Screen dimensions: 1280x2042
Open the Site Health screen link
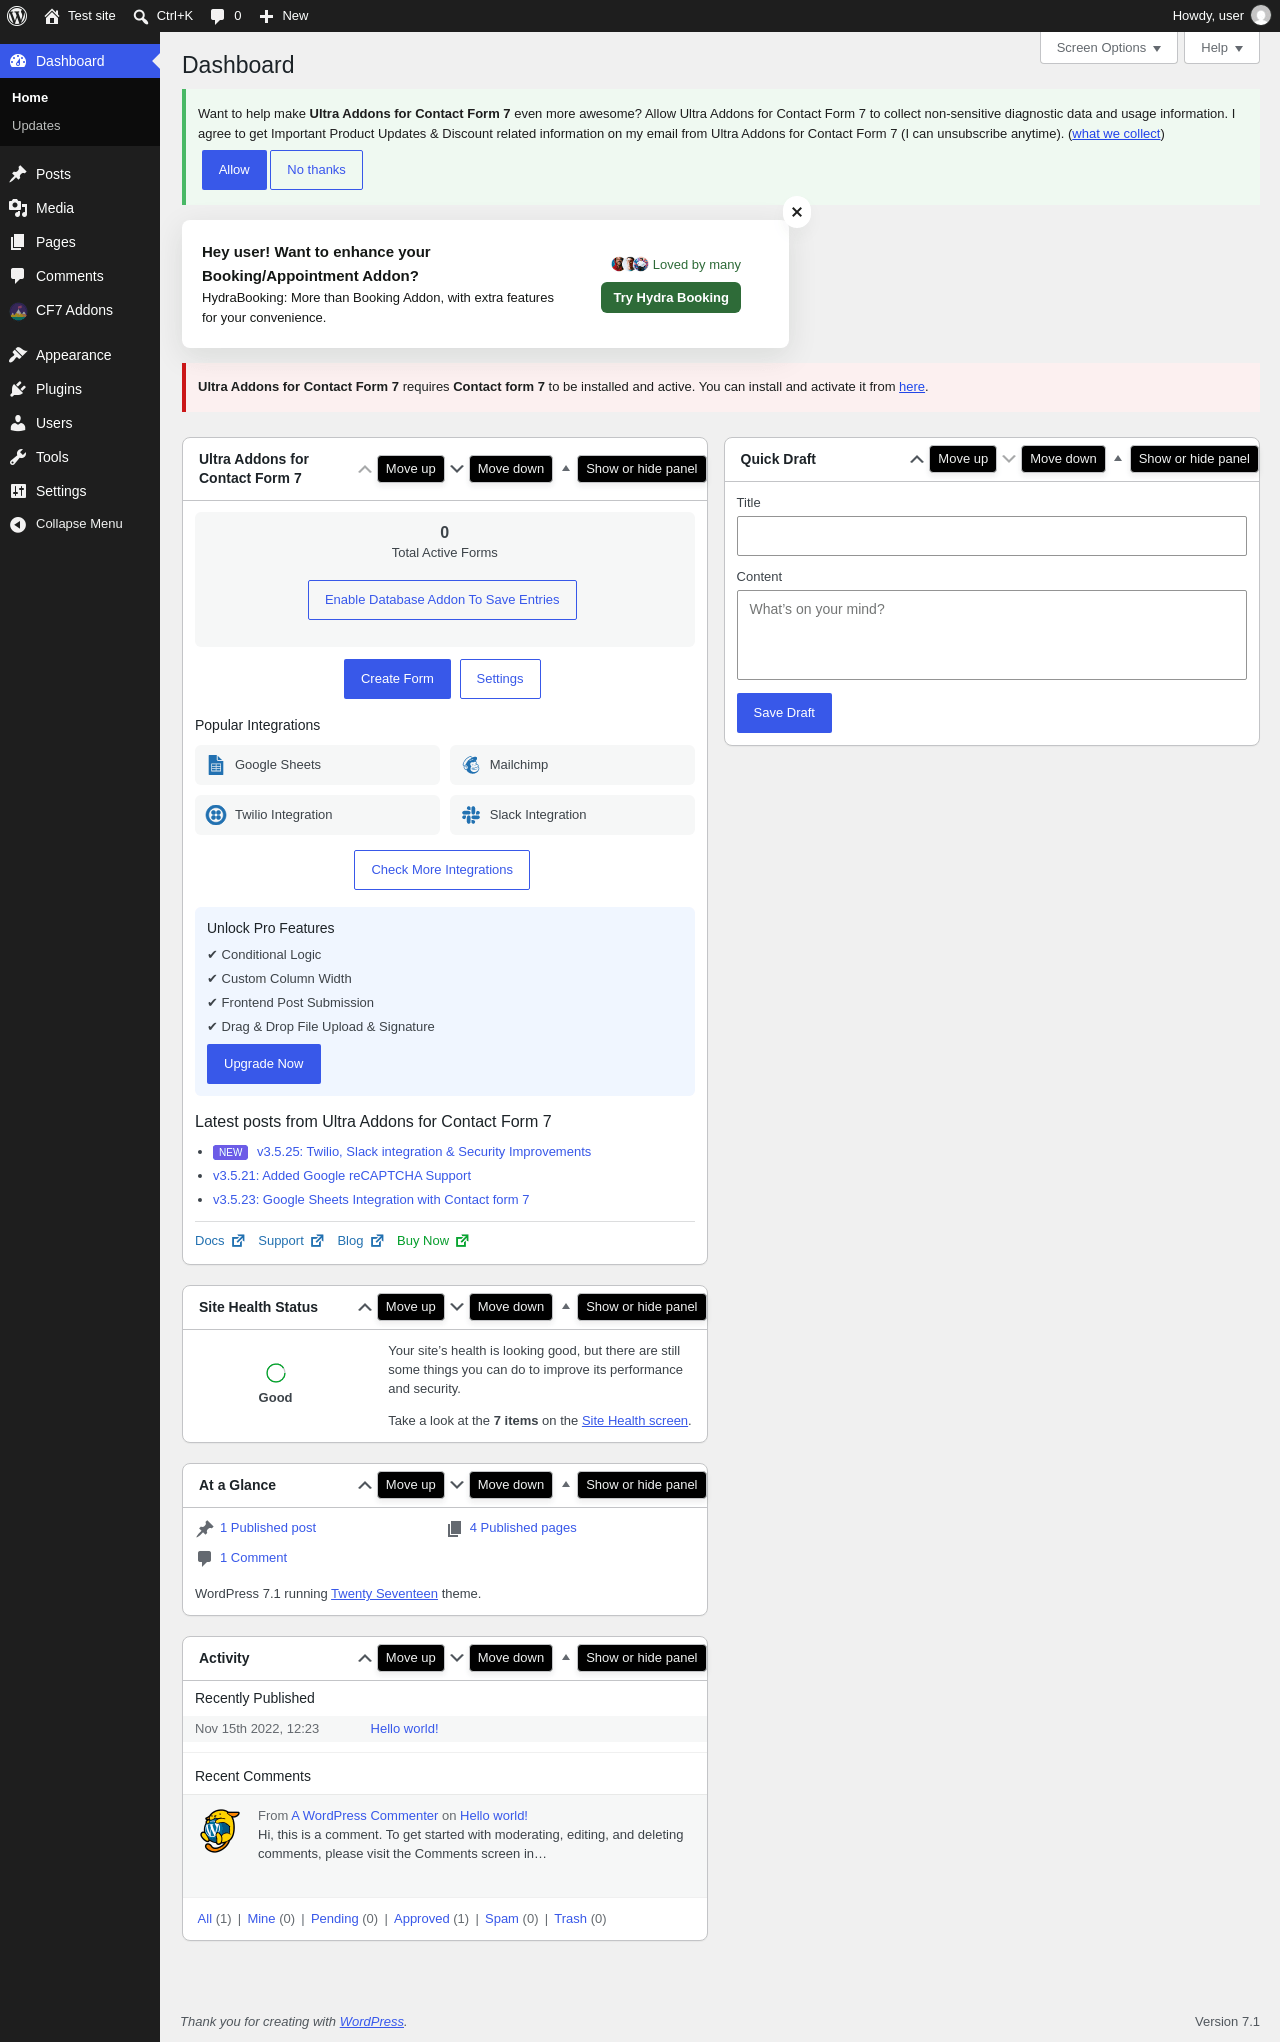[635, 1421]
